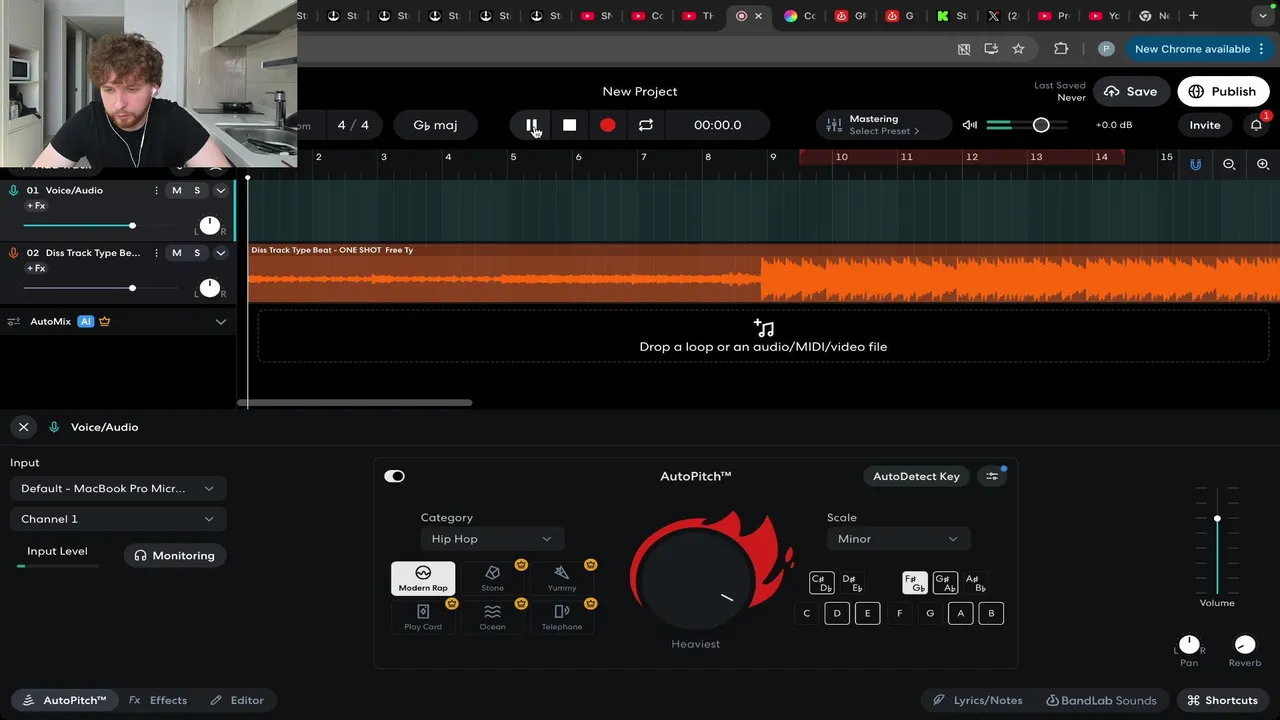Open the notifications bell
Image resolution: width=1280 pixels, height=720 pixels.
1256,125
